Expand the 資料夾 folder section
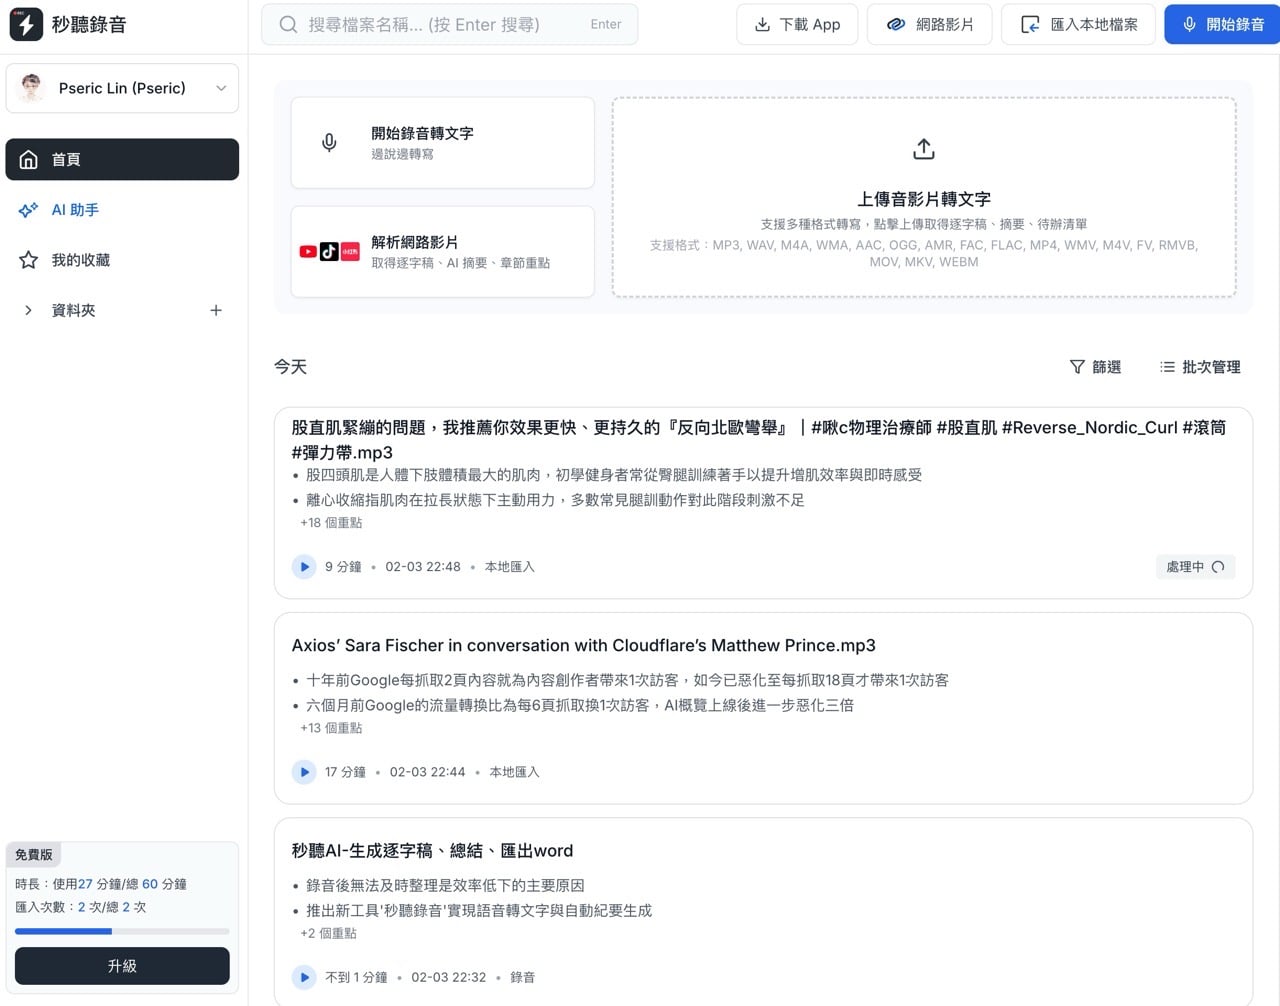Screen dimensions: 1280x1006 (28, 310)
